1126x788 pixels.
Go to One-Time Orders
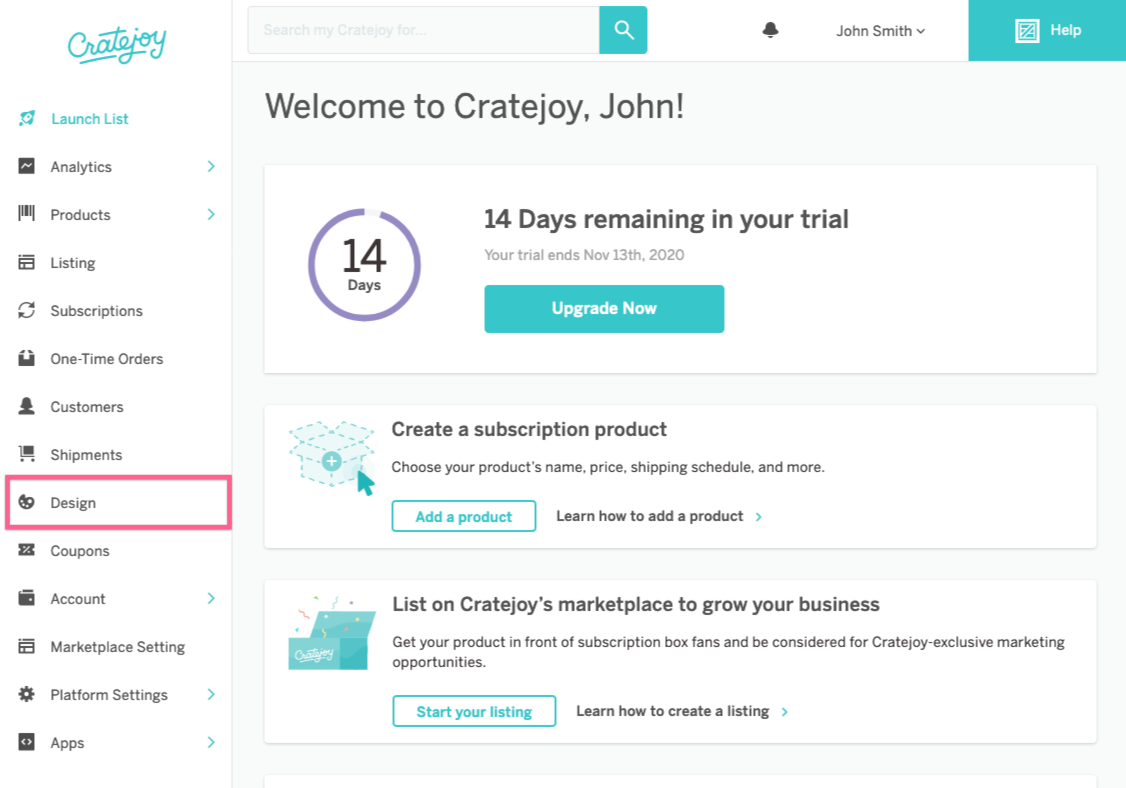(x=106, y=359)
